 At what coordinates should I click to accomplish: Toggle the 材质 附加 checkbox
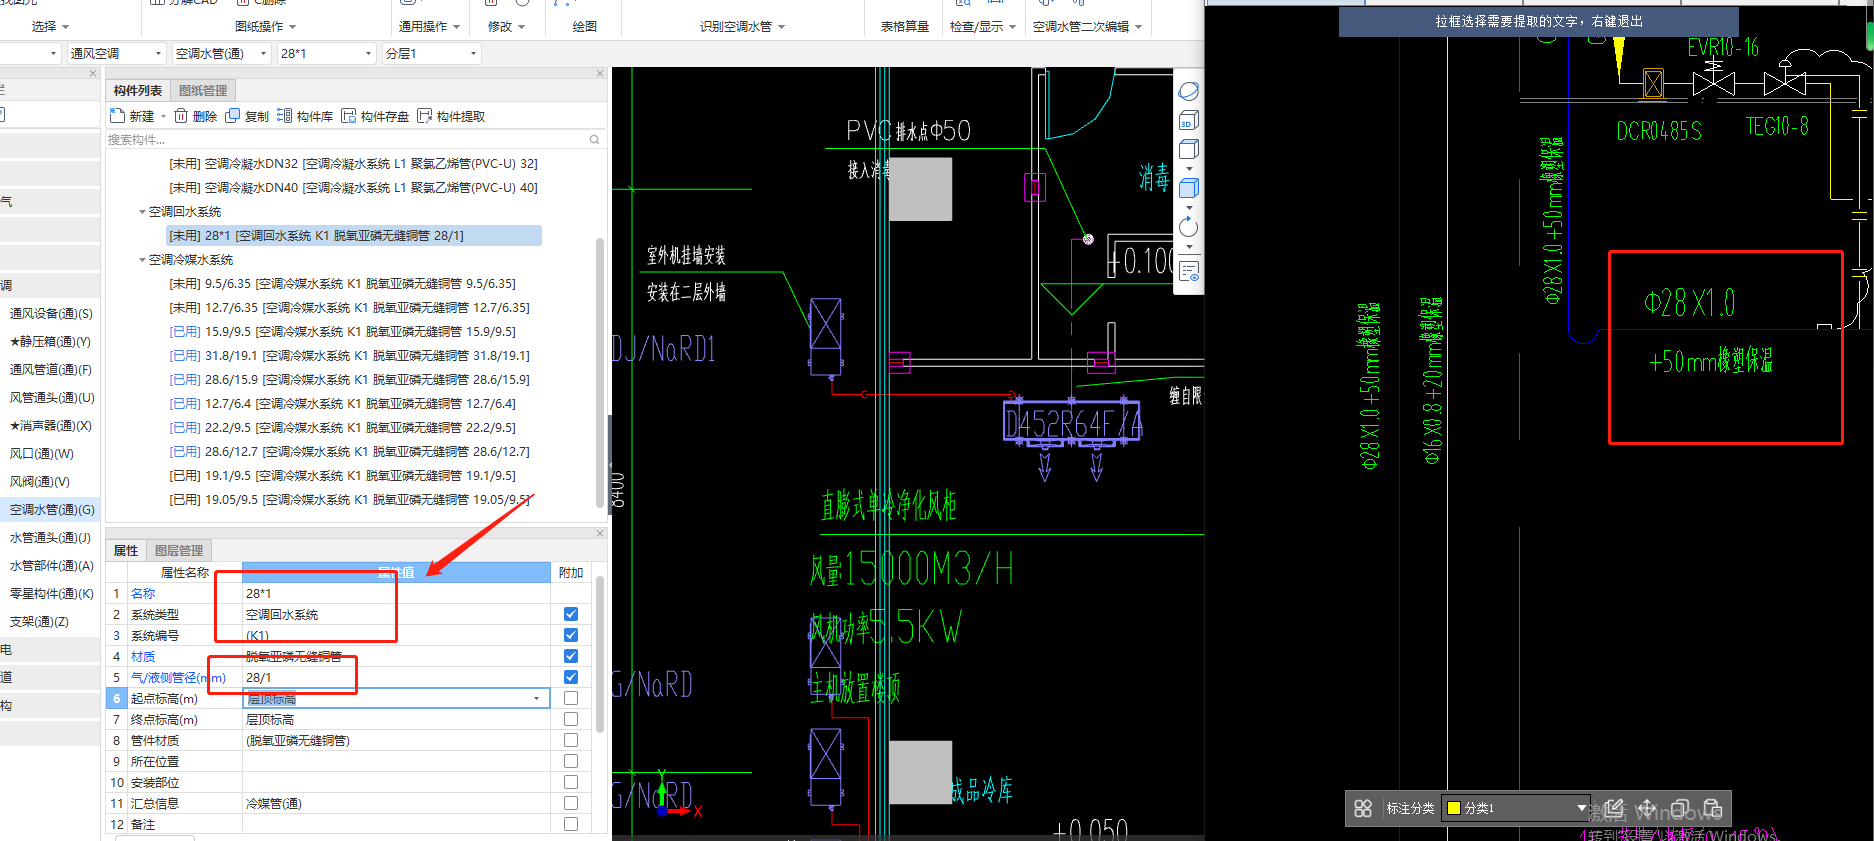[571, 656]
